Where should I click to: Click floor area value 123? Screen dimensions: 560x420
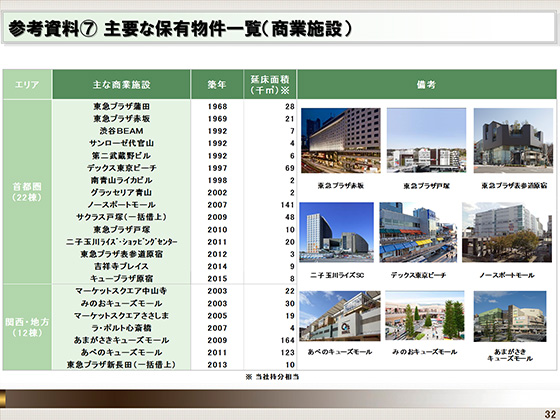[288, 353]
